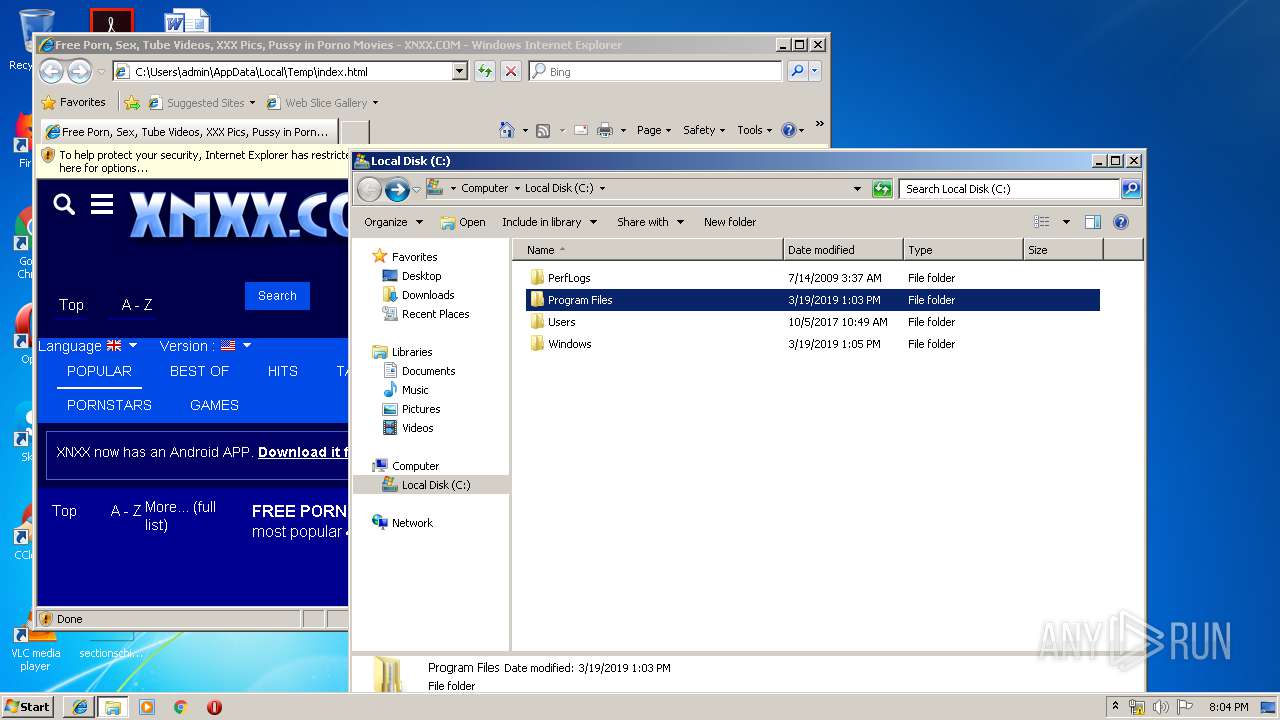Screen dimensions: 1280x720
Task: Click the Internet Explorer stop button
Action: [510, 71]
